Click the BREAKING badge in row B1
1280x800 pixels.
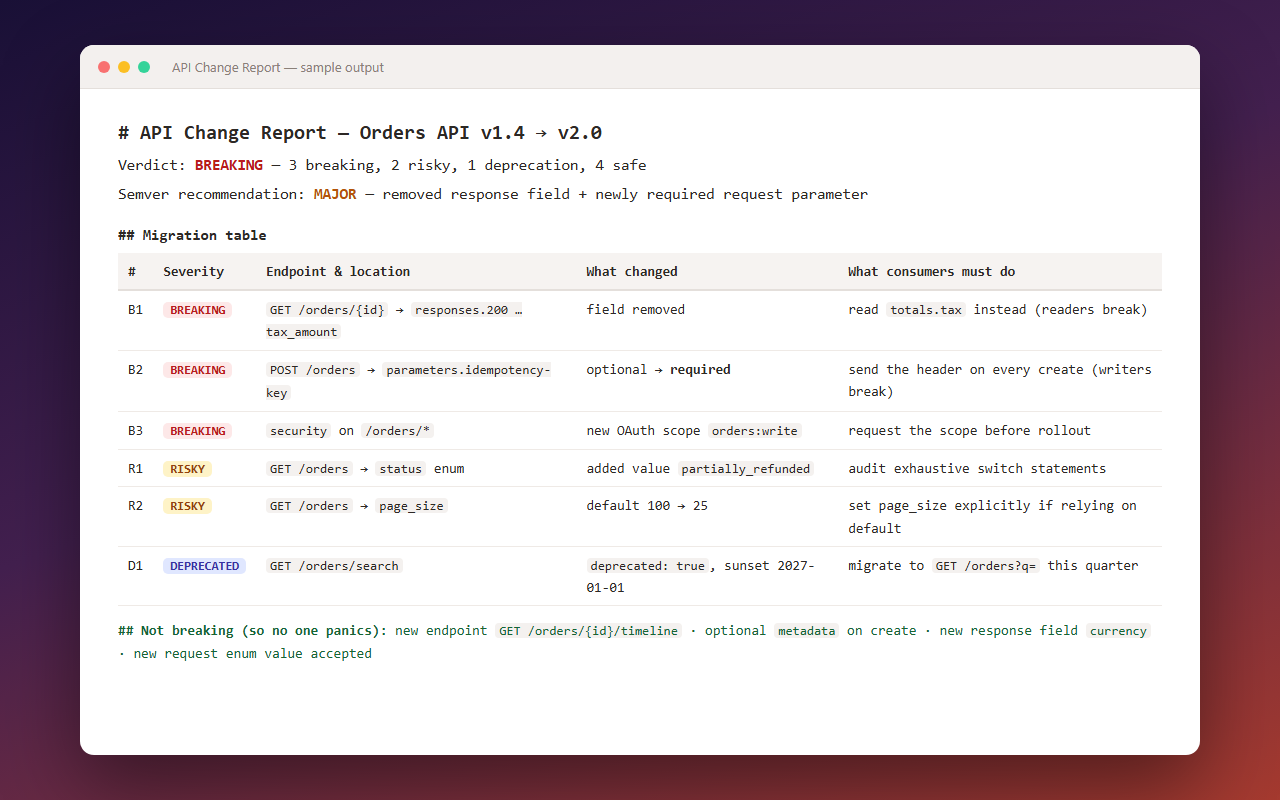[198, 310]
